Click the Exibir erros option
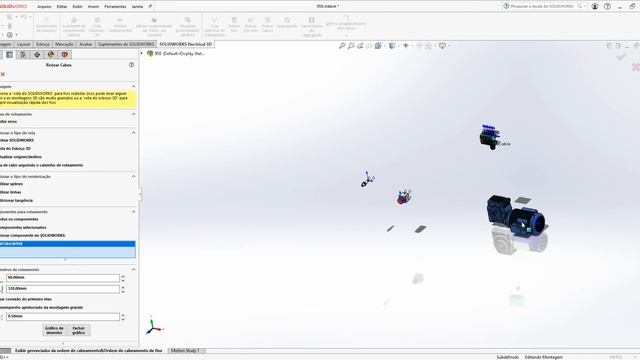The height and width of the screenshot is (360, 640). pos(9,122)
